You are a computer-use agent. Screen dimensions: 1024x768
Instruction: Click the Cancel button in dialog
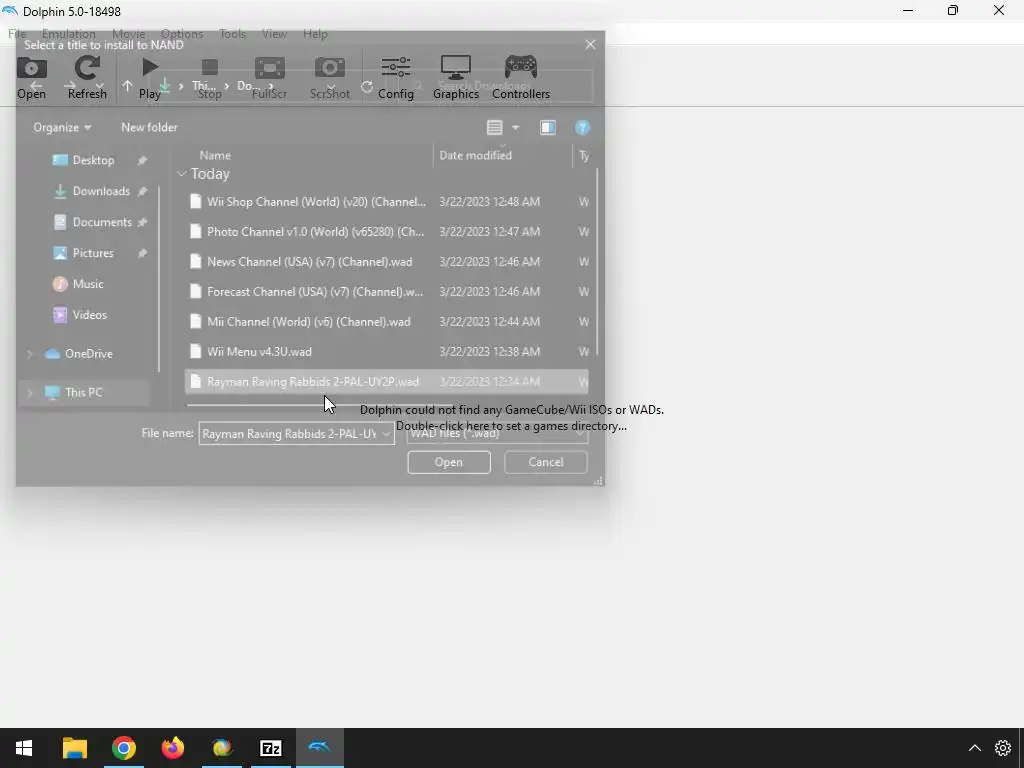(x=545, y=462)
